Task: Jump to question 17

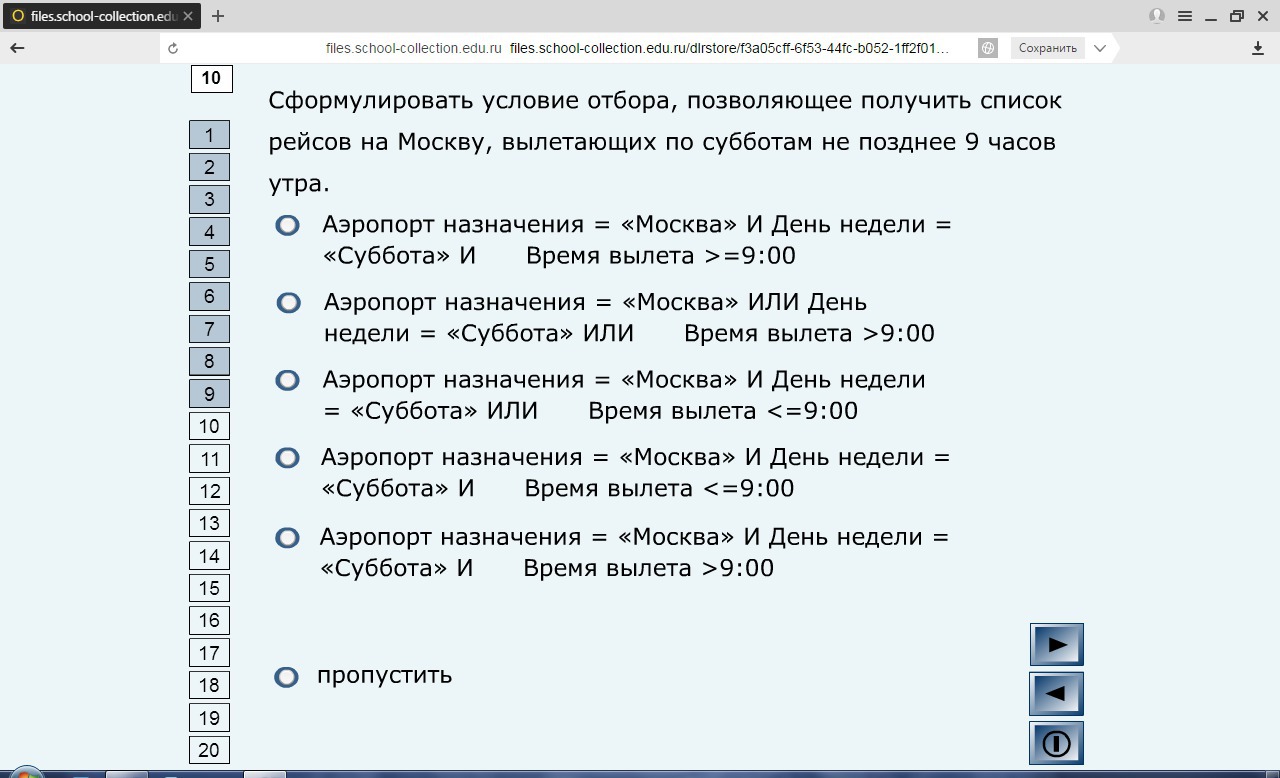Action: 209,653
